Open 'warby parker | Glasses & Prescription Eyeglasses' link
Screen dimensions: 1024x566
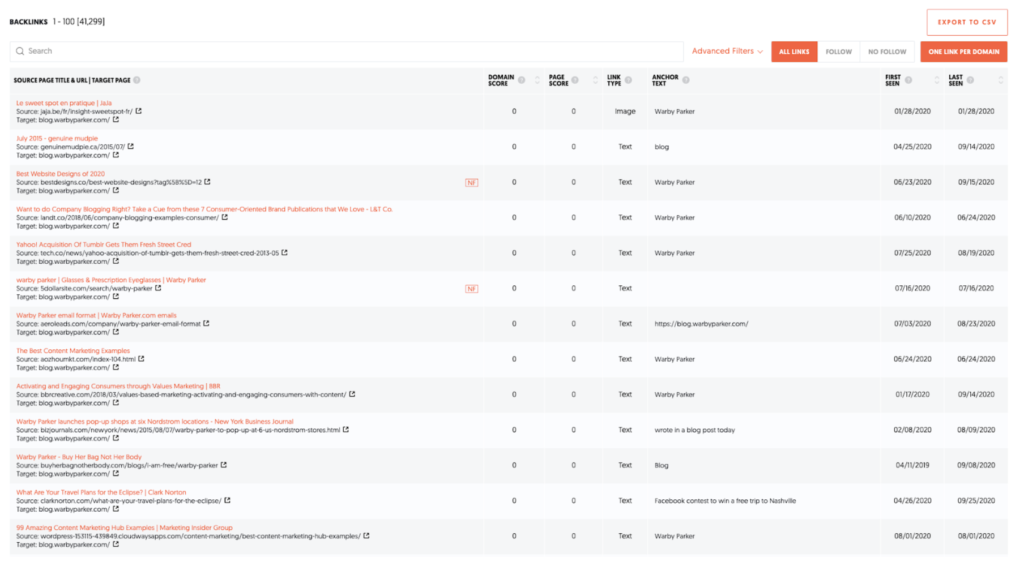coord(111,279)
